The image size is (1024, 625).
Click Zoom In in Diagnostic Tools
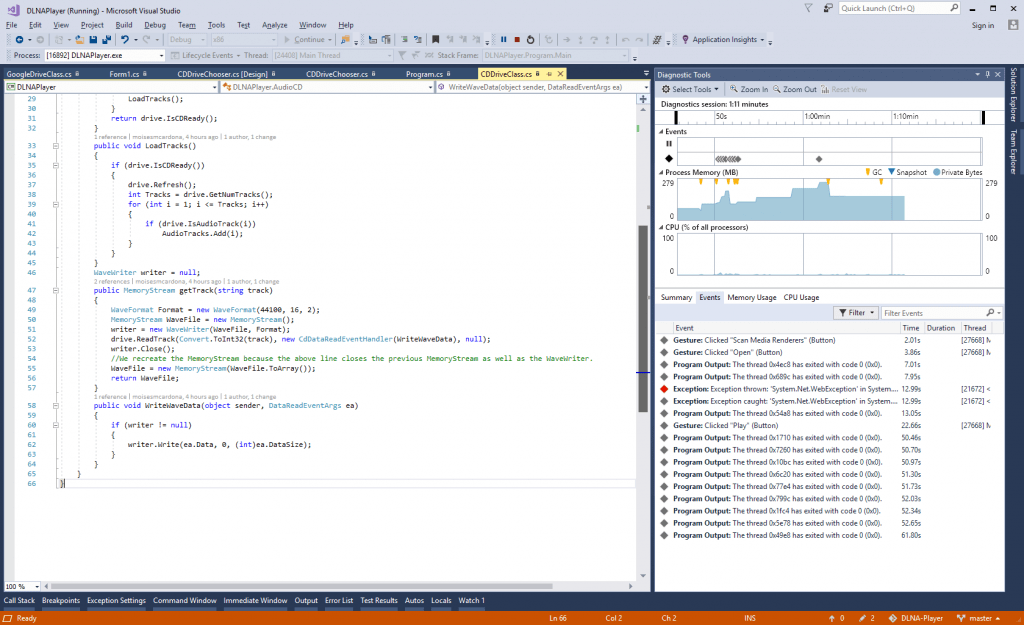(x=748, y=89)
